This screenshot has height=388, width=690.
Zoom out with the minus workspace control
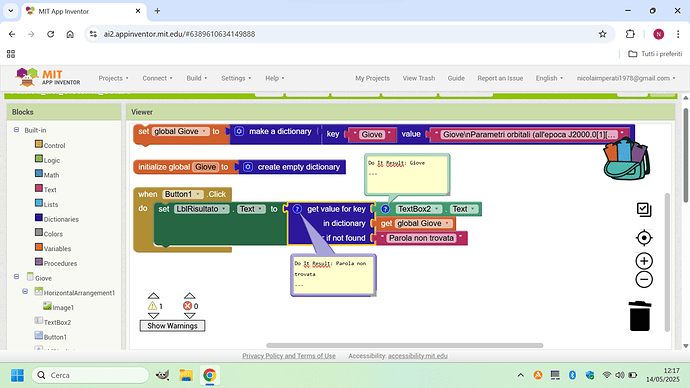[x=644, y=280]
